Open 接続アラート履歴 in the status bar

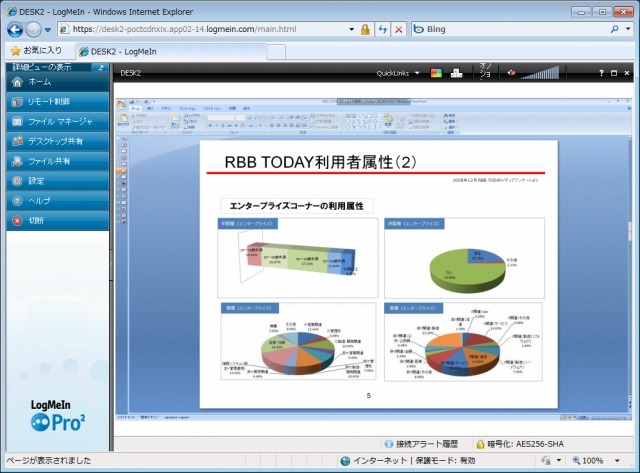coord(422,444)
